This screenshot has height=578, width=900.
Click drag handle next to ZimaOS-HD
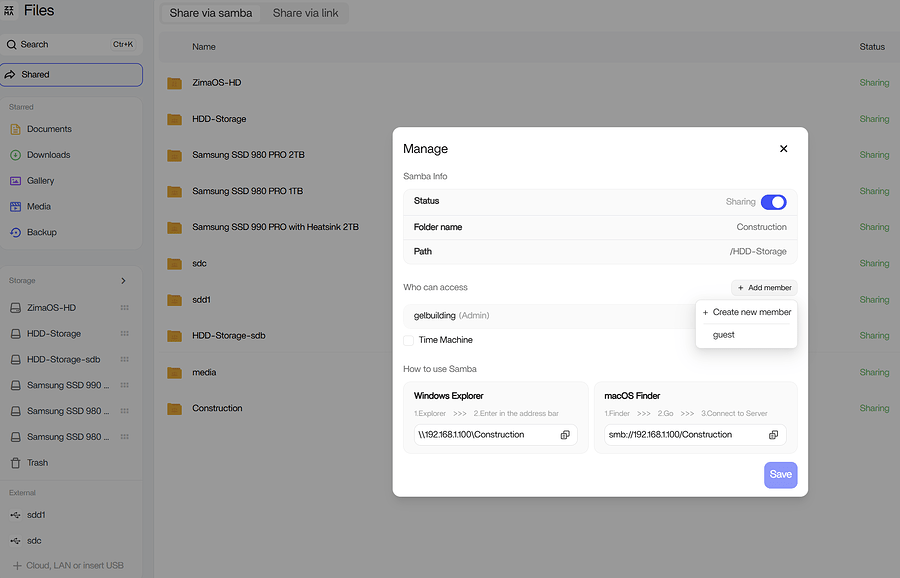[125, 308]
